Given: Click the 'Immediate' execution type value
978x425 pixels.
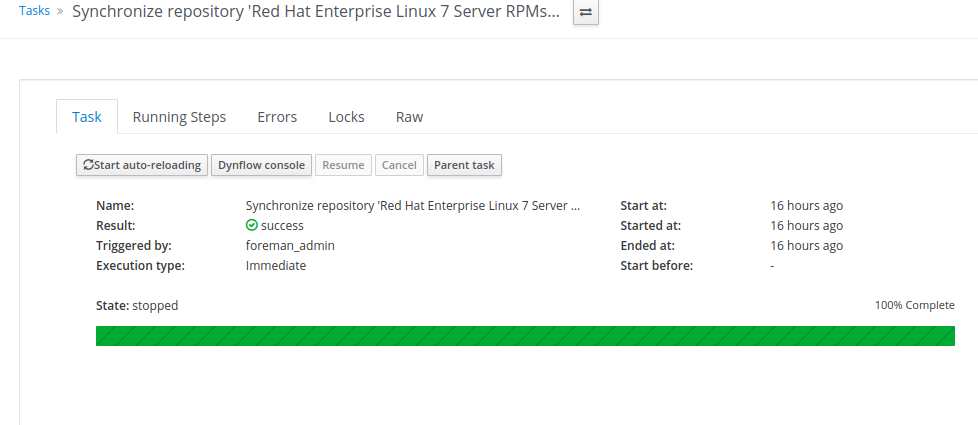Looking at the screenshot, I should [x=276, y=266].
